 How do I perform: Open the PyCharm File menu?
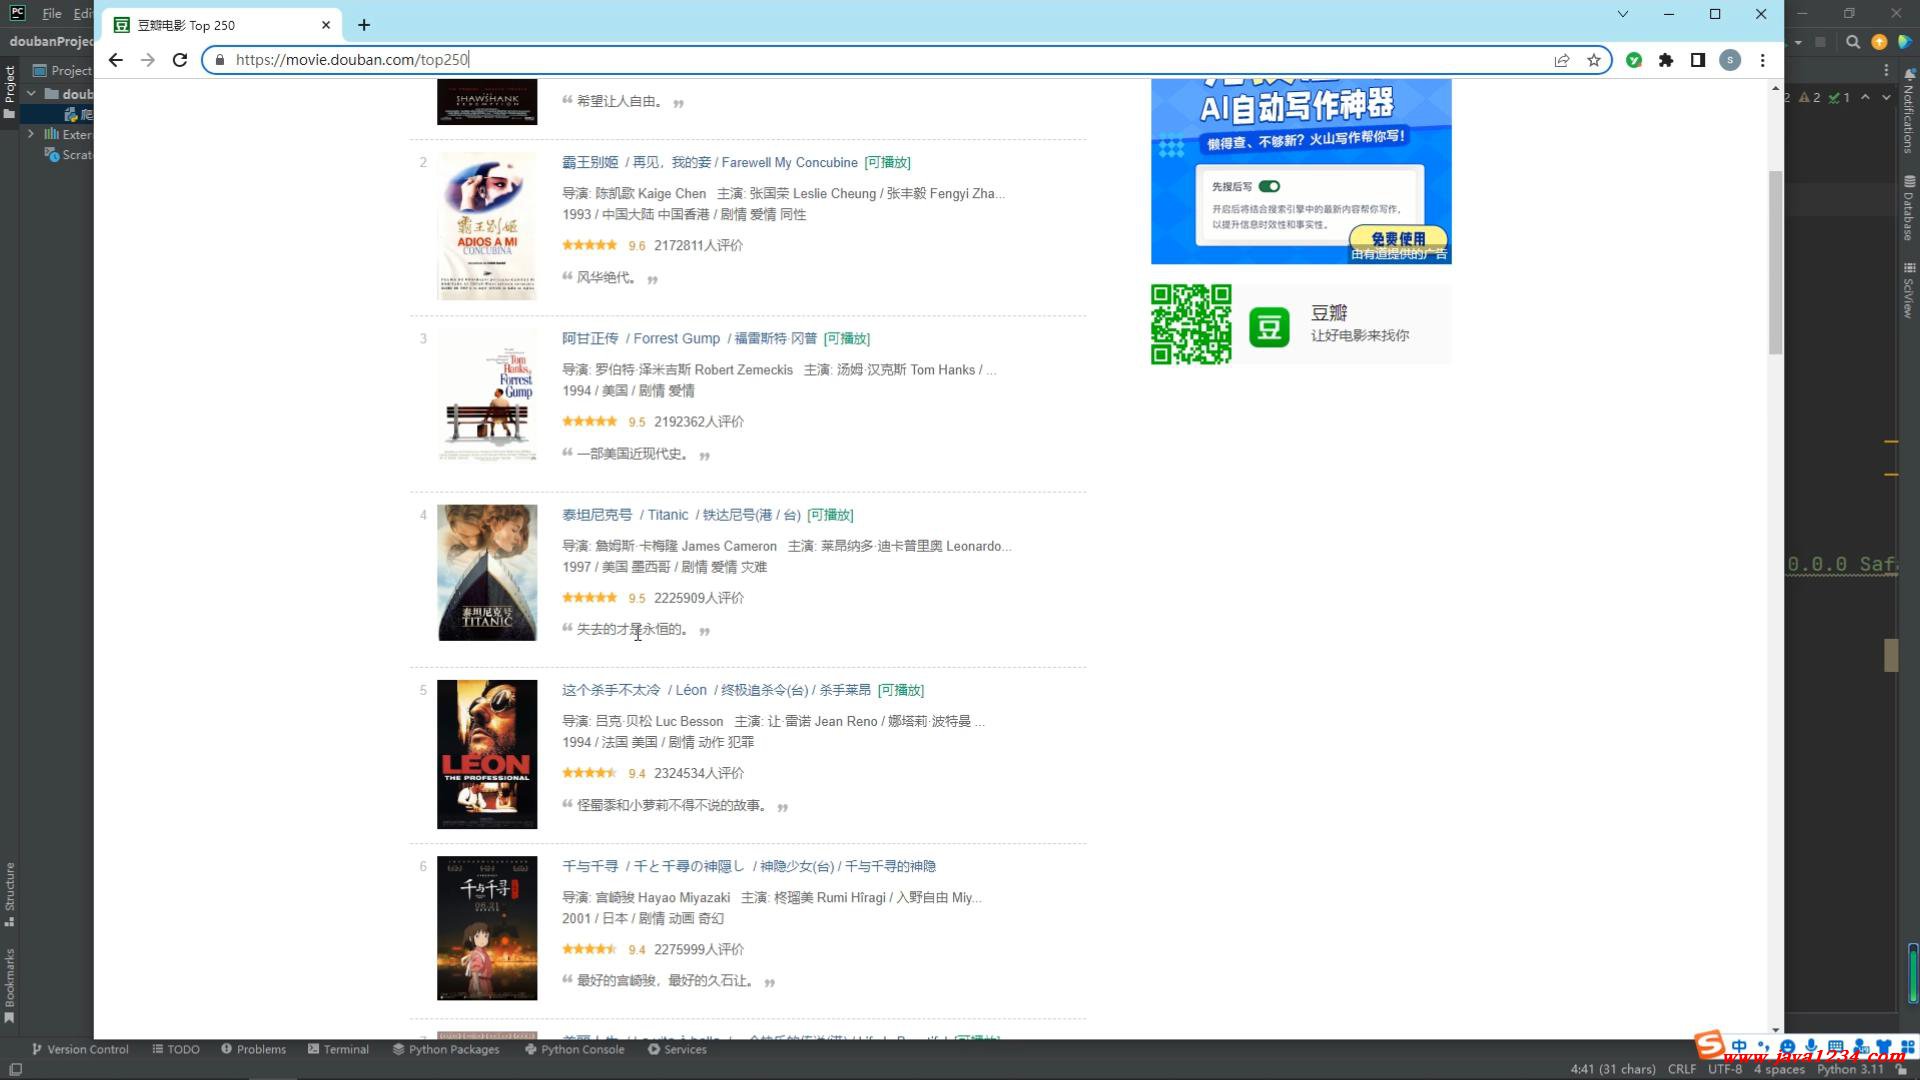pos(52,13)
